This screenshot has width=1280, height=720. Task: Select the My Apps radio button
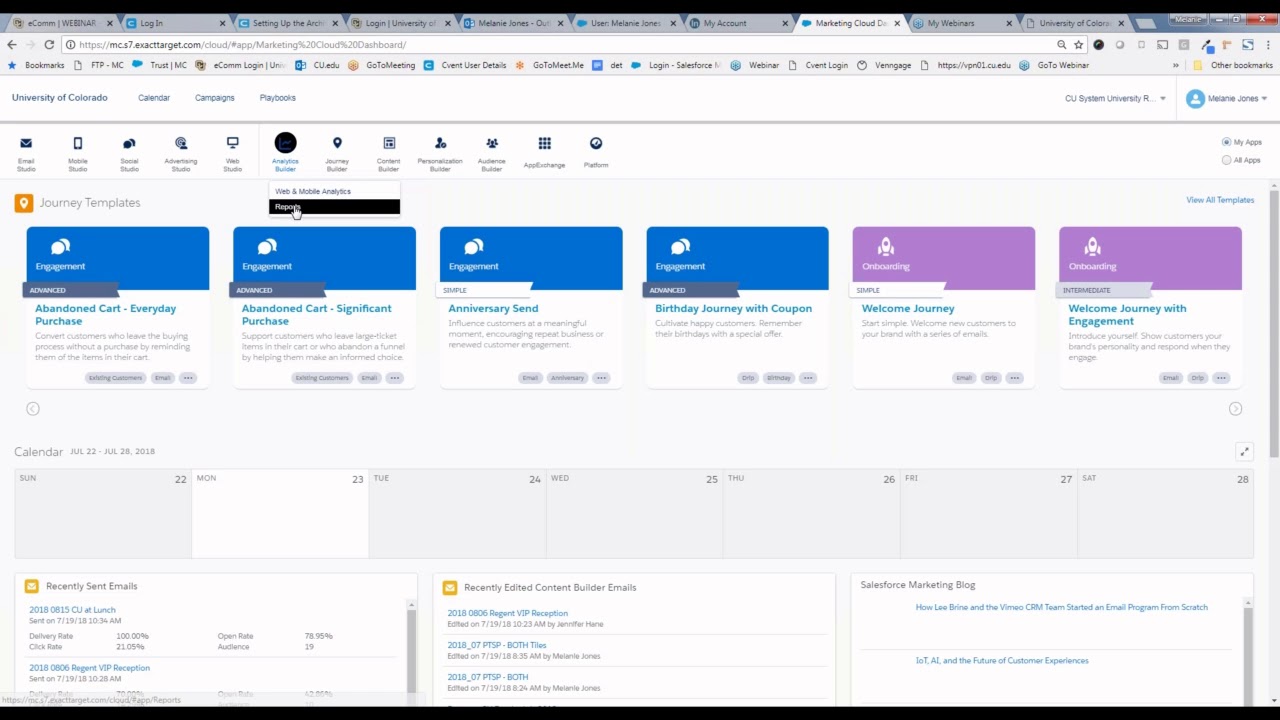[x=1226, y=142]
